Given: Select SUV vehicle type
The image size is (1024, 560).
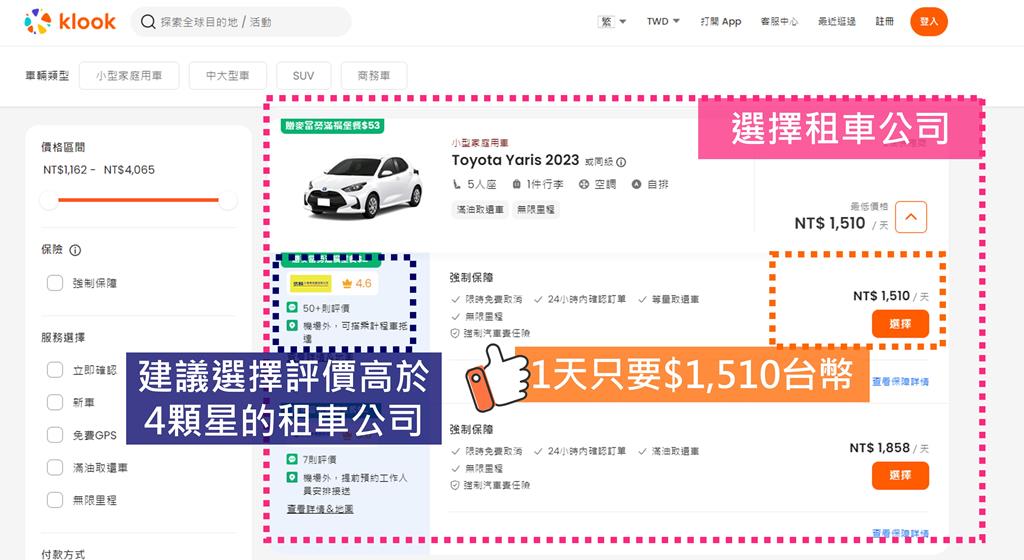Looking at the screenshot, I should click(304, 76).
